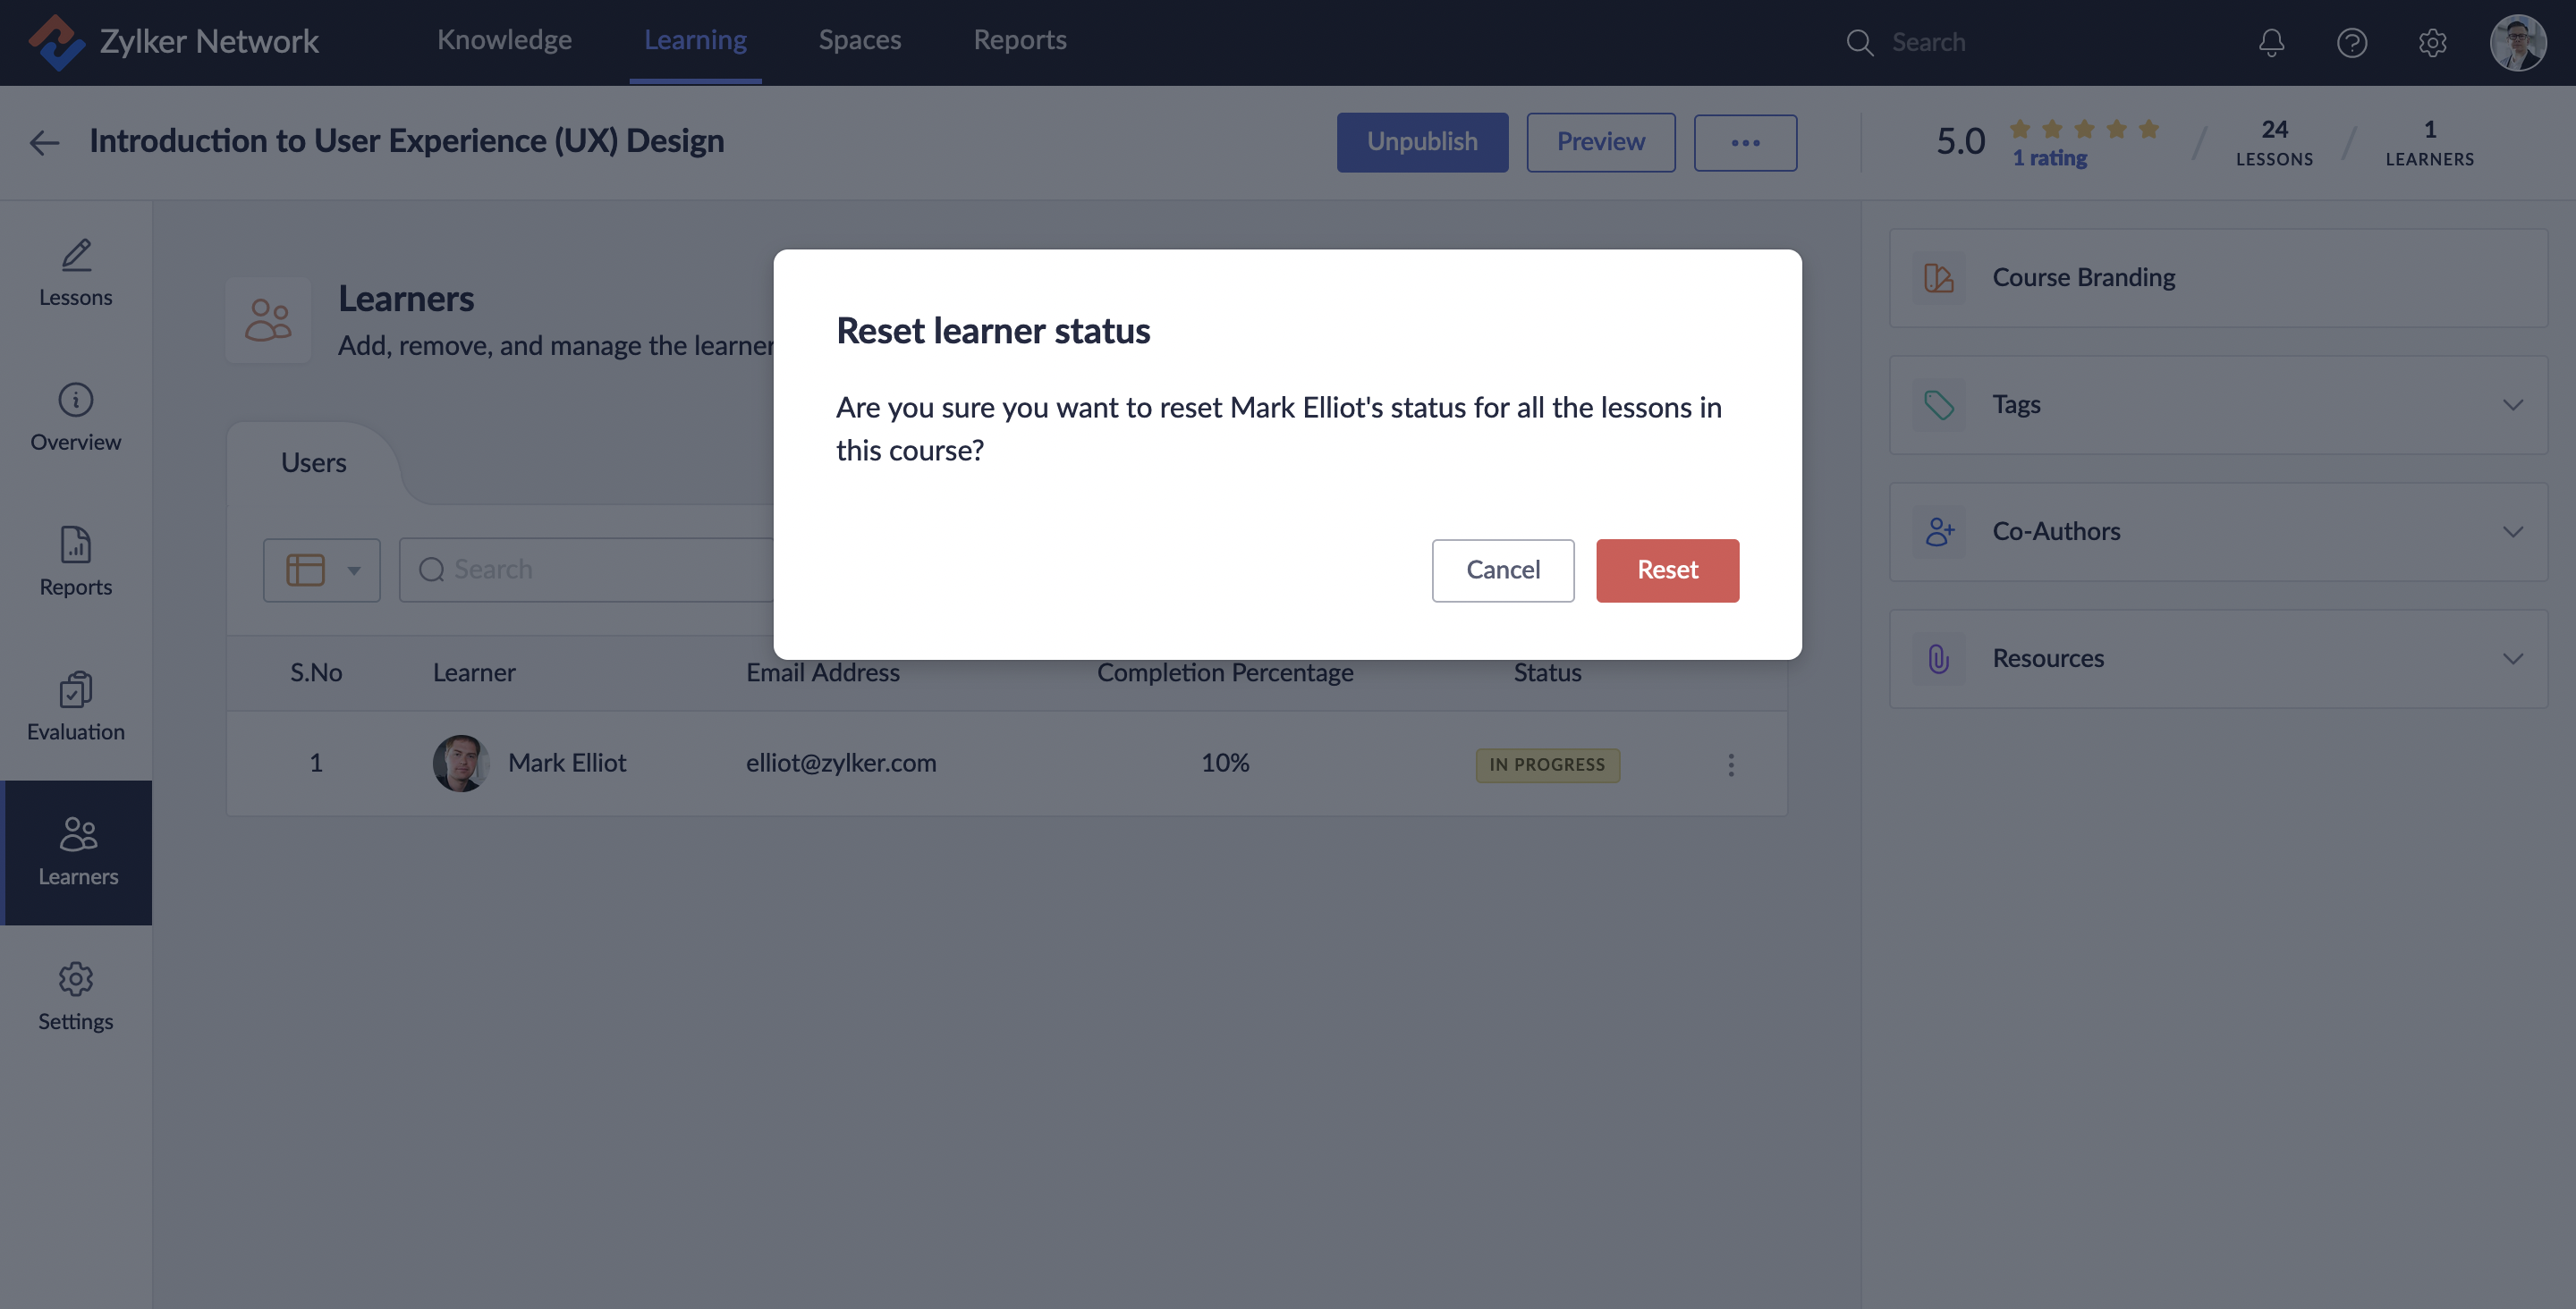Cancel the reset learner status dialog
2576x1309 pixels.
click(x=1503, y=570)
